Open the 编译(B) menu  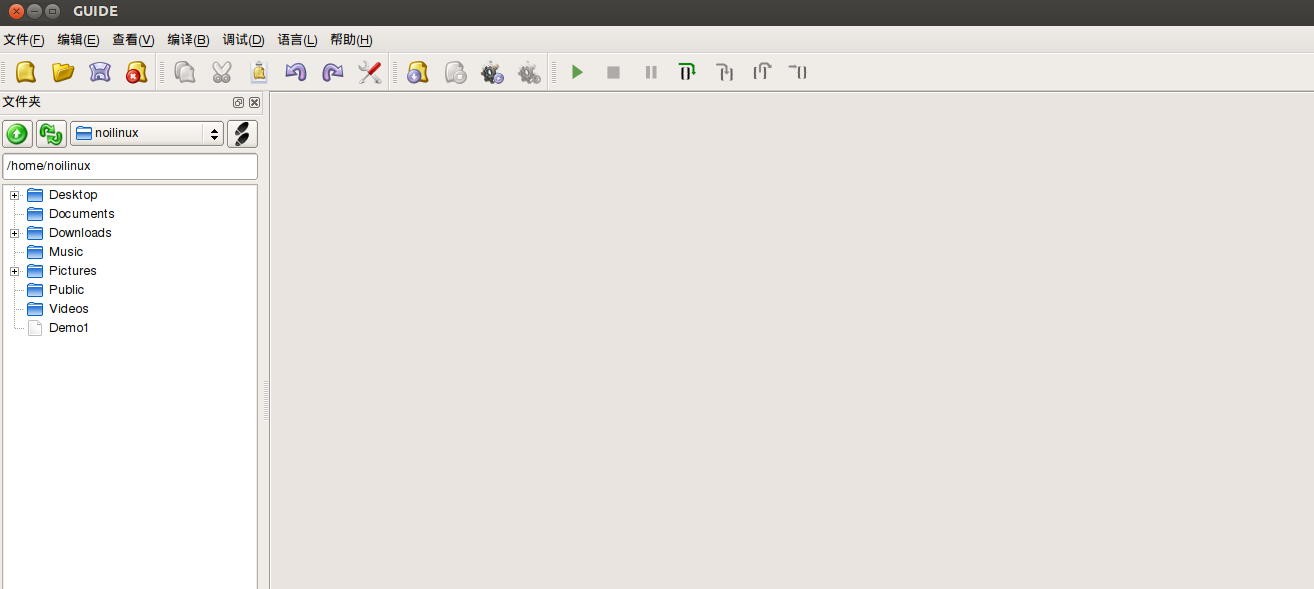[188, 40]
